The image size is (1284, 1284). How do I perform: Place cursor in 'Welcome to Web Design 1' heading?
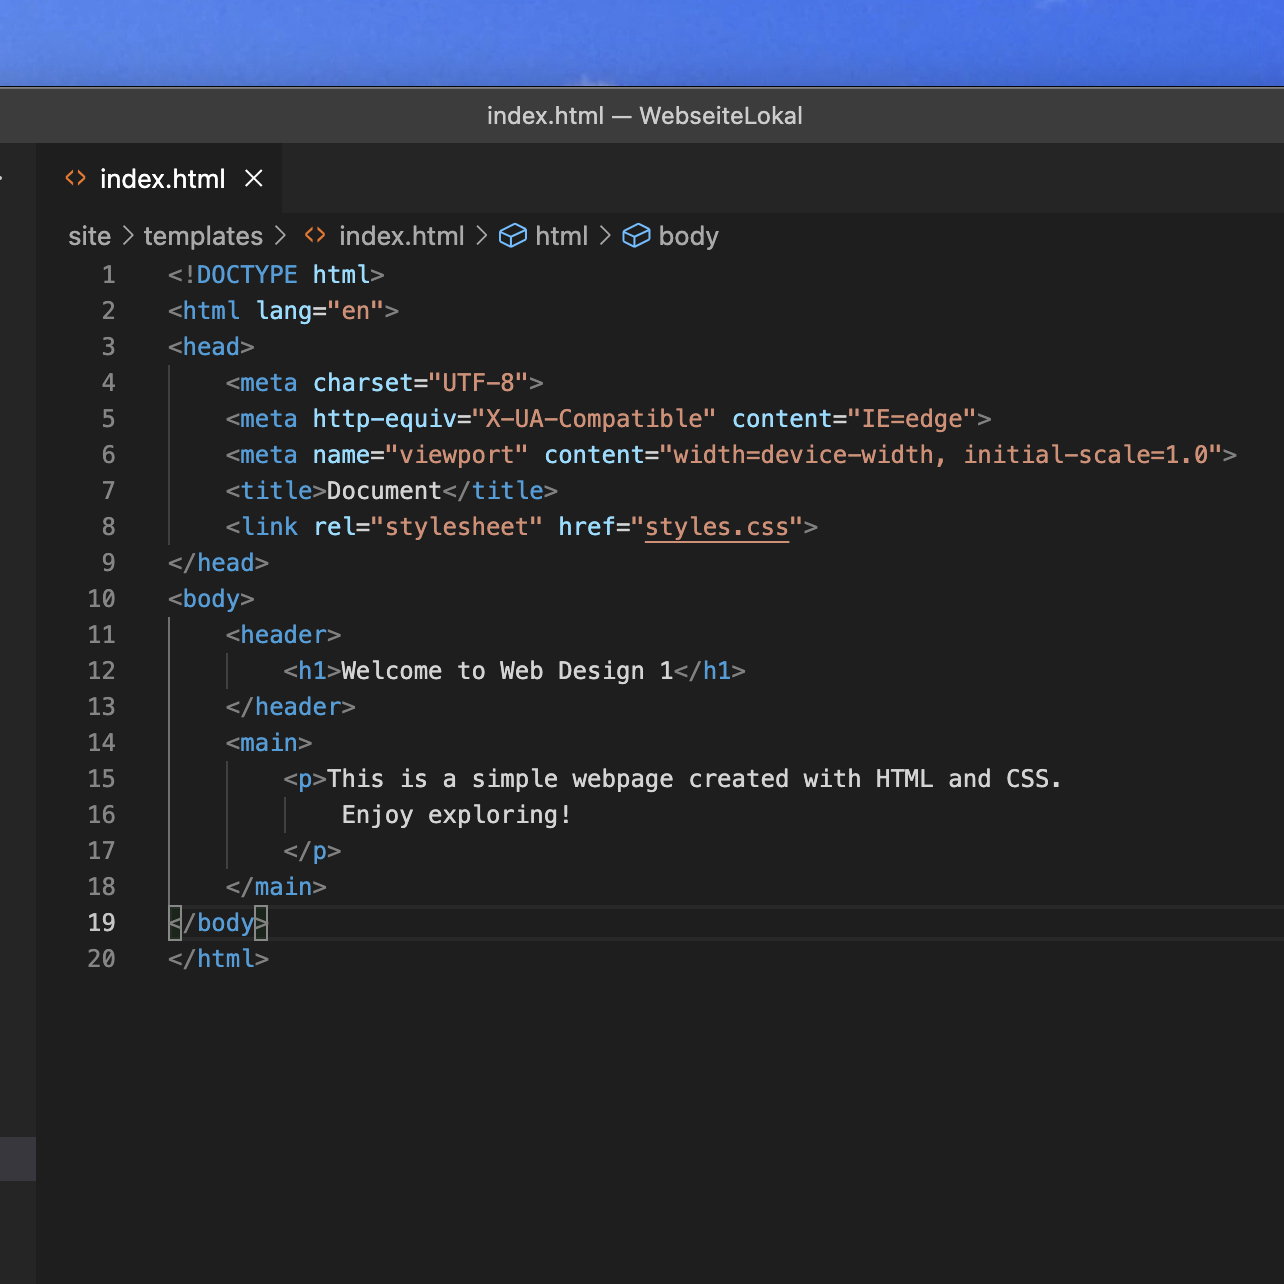coord(506,671)
